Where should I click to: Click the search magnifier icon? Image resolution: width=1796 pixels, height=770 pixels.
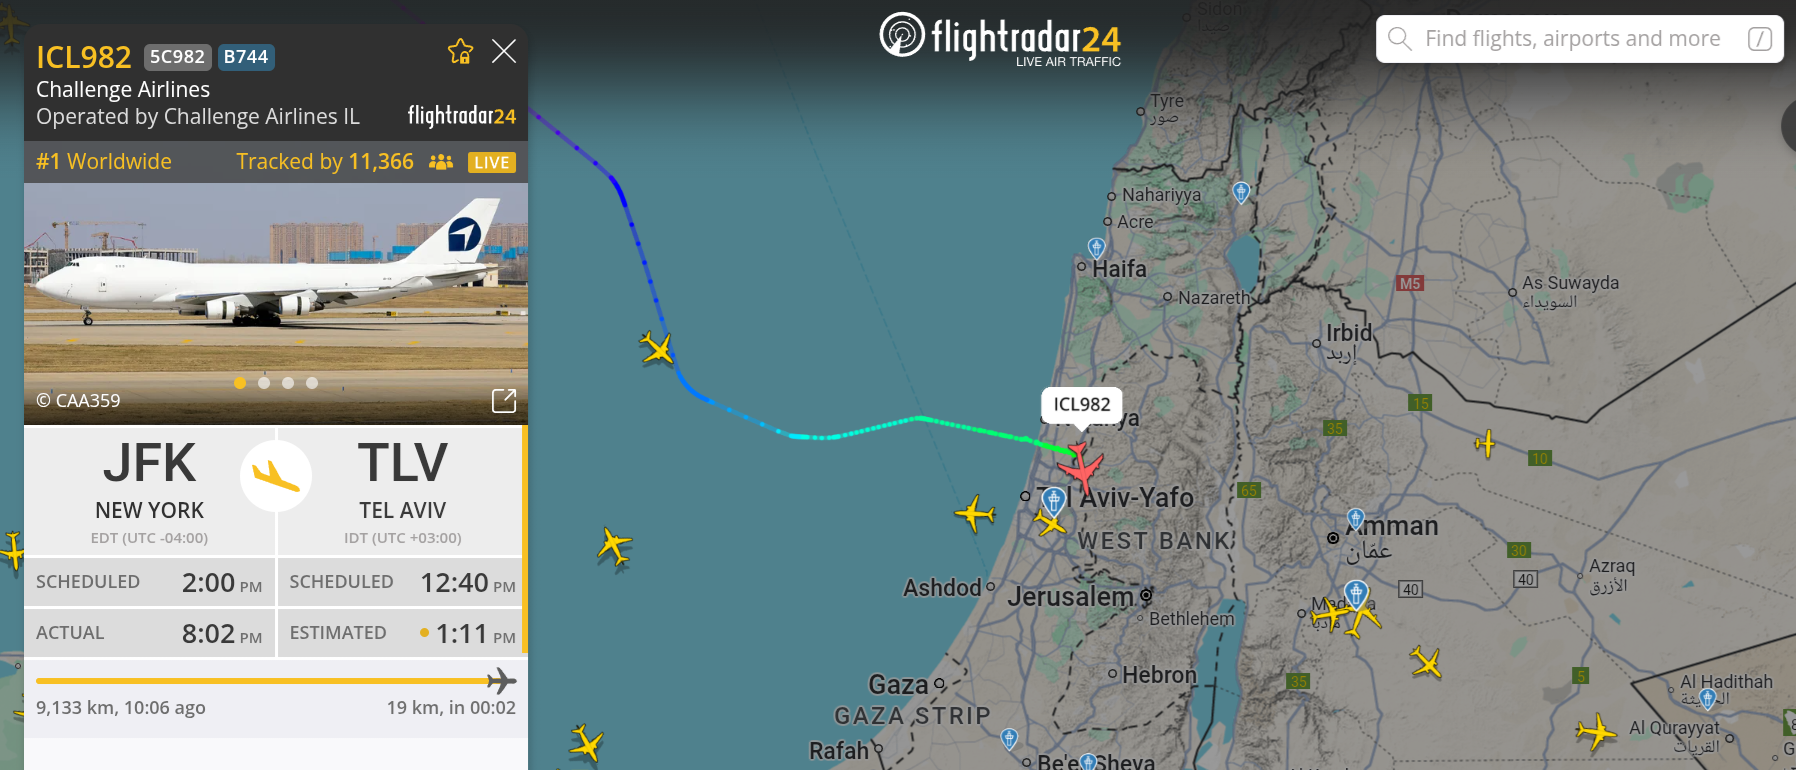click(x=1400, y=39)
